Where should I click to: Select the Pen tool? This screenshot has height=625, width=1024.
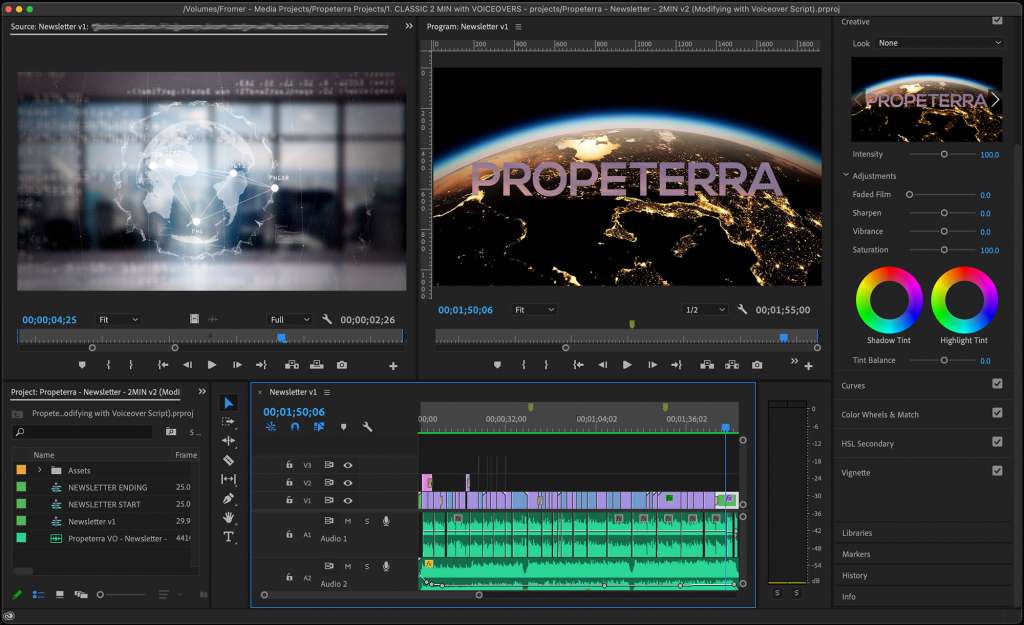[x=228, y=498]
